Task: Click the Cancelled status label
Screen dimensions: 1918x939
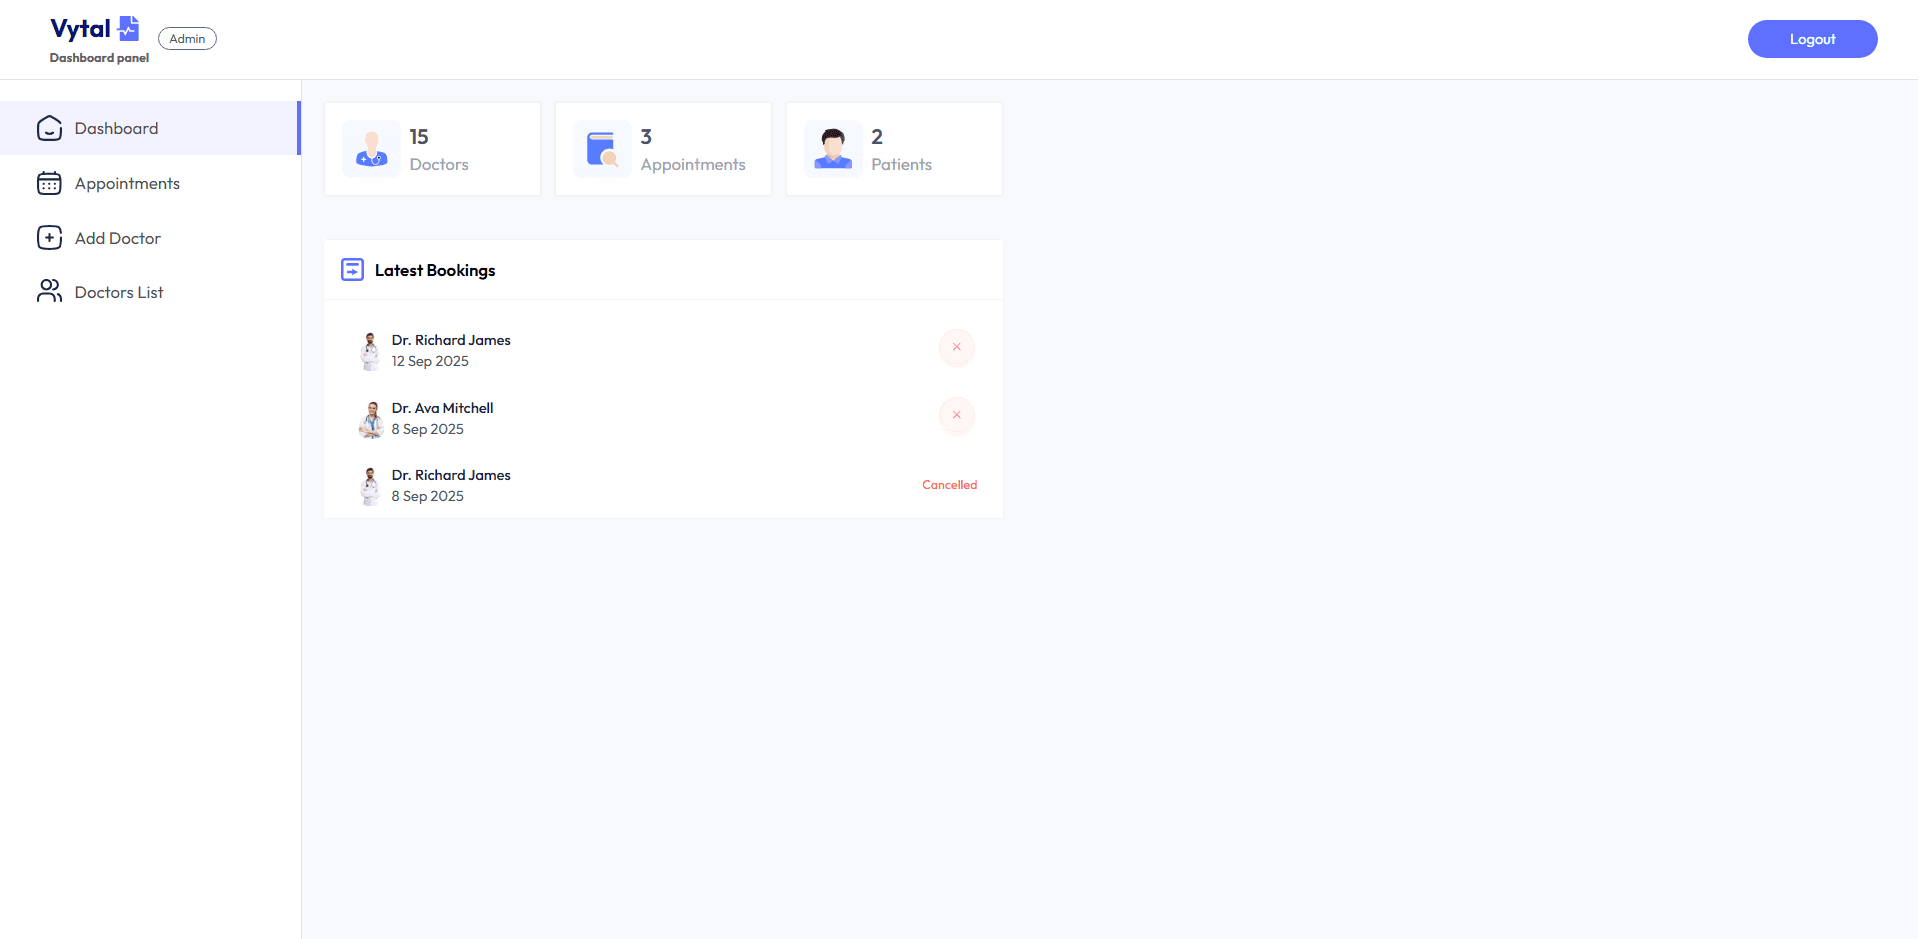Action: [948, 484]
